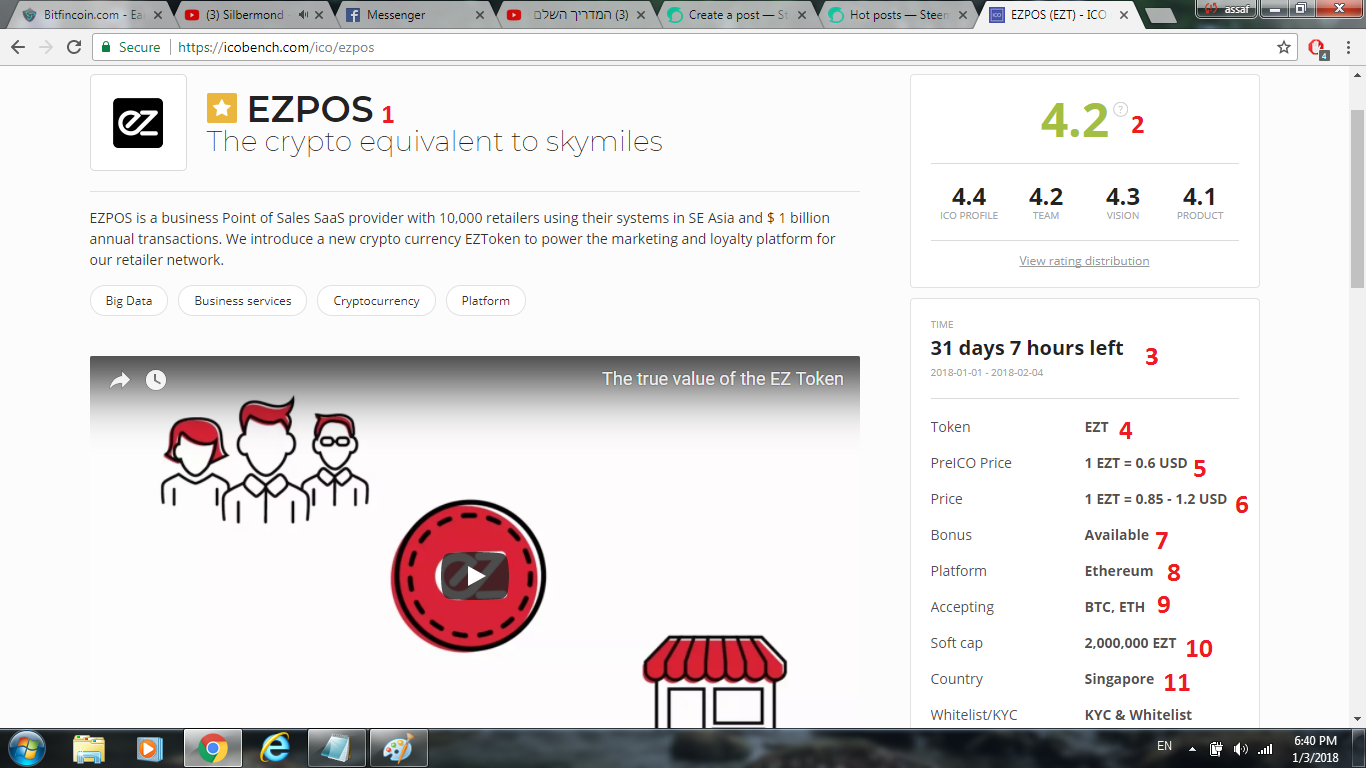Click the browser forward arrow
Screen dimensions: 1366x768
[x=46, y=47]
